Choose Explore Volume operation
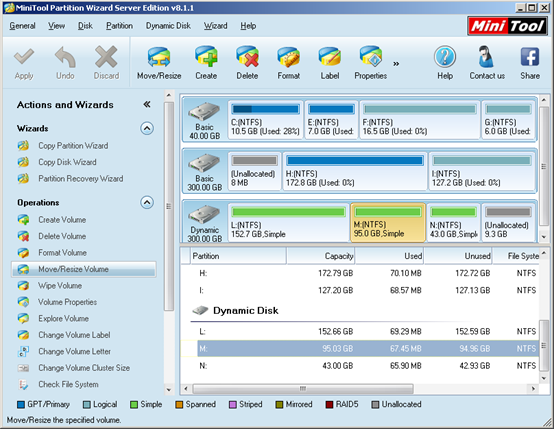This screenshot has width=554, height=429. tap(63, 318)
